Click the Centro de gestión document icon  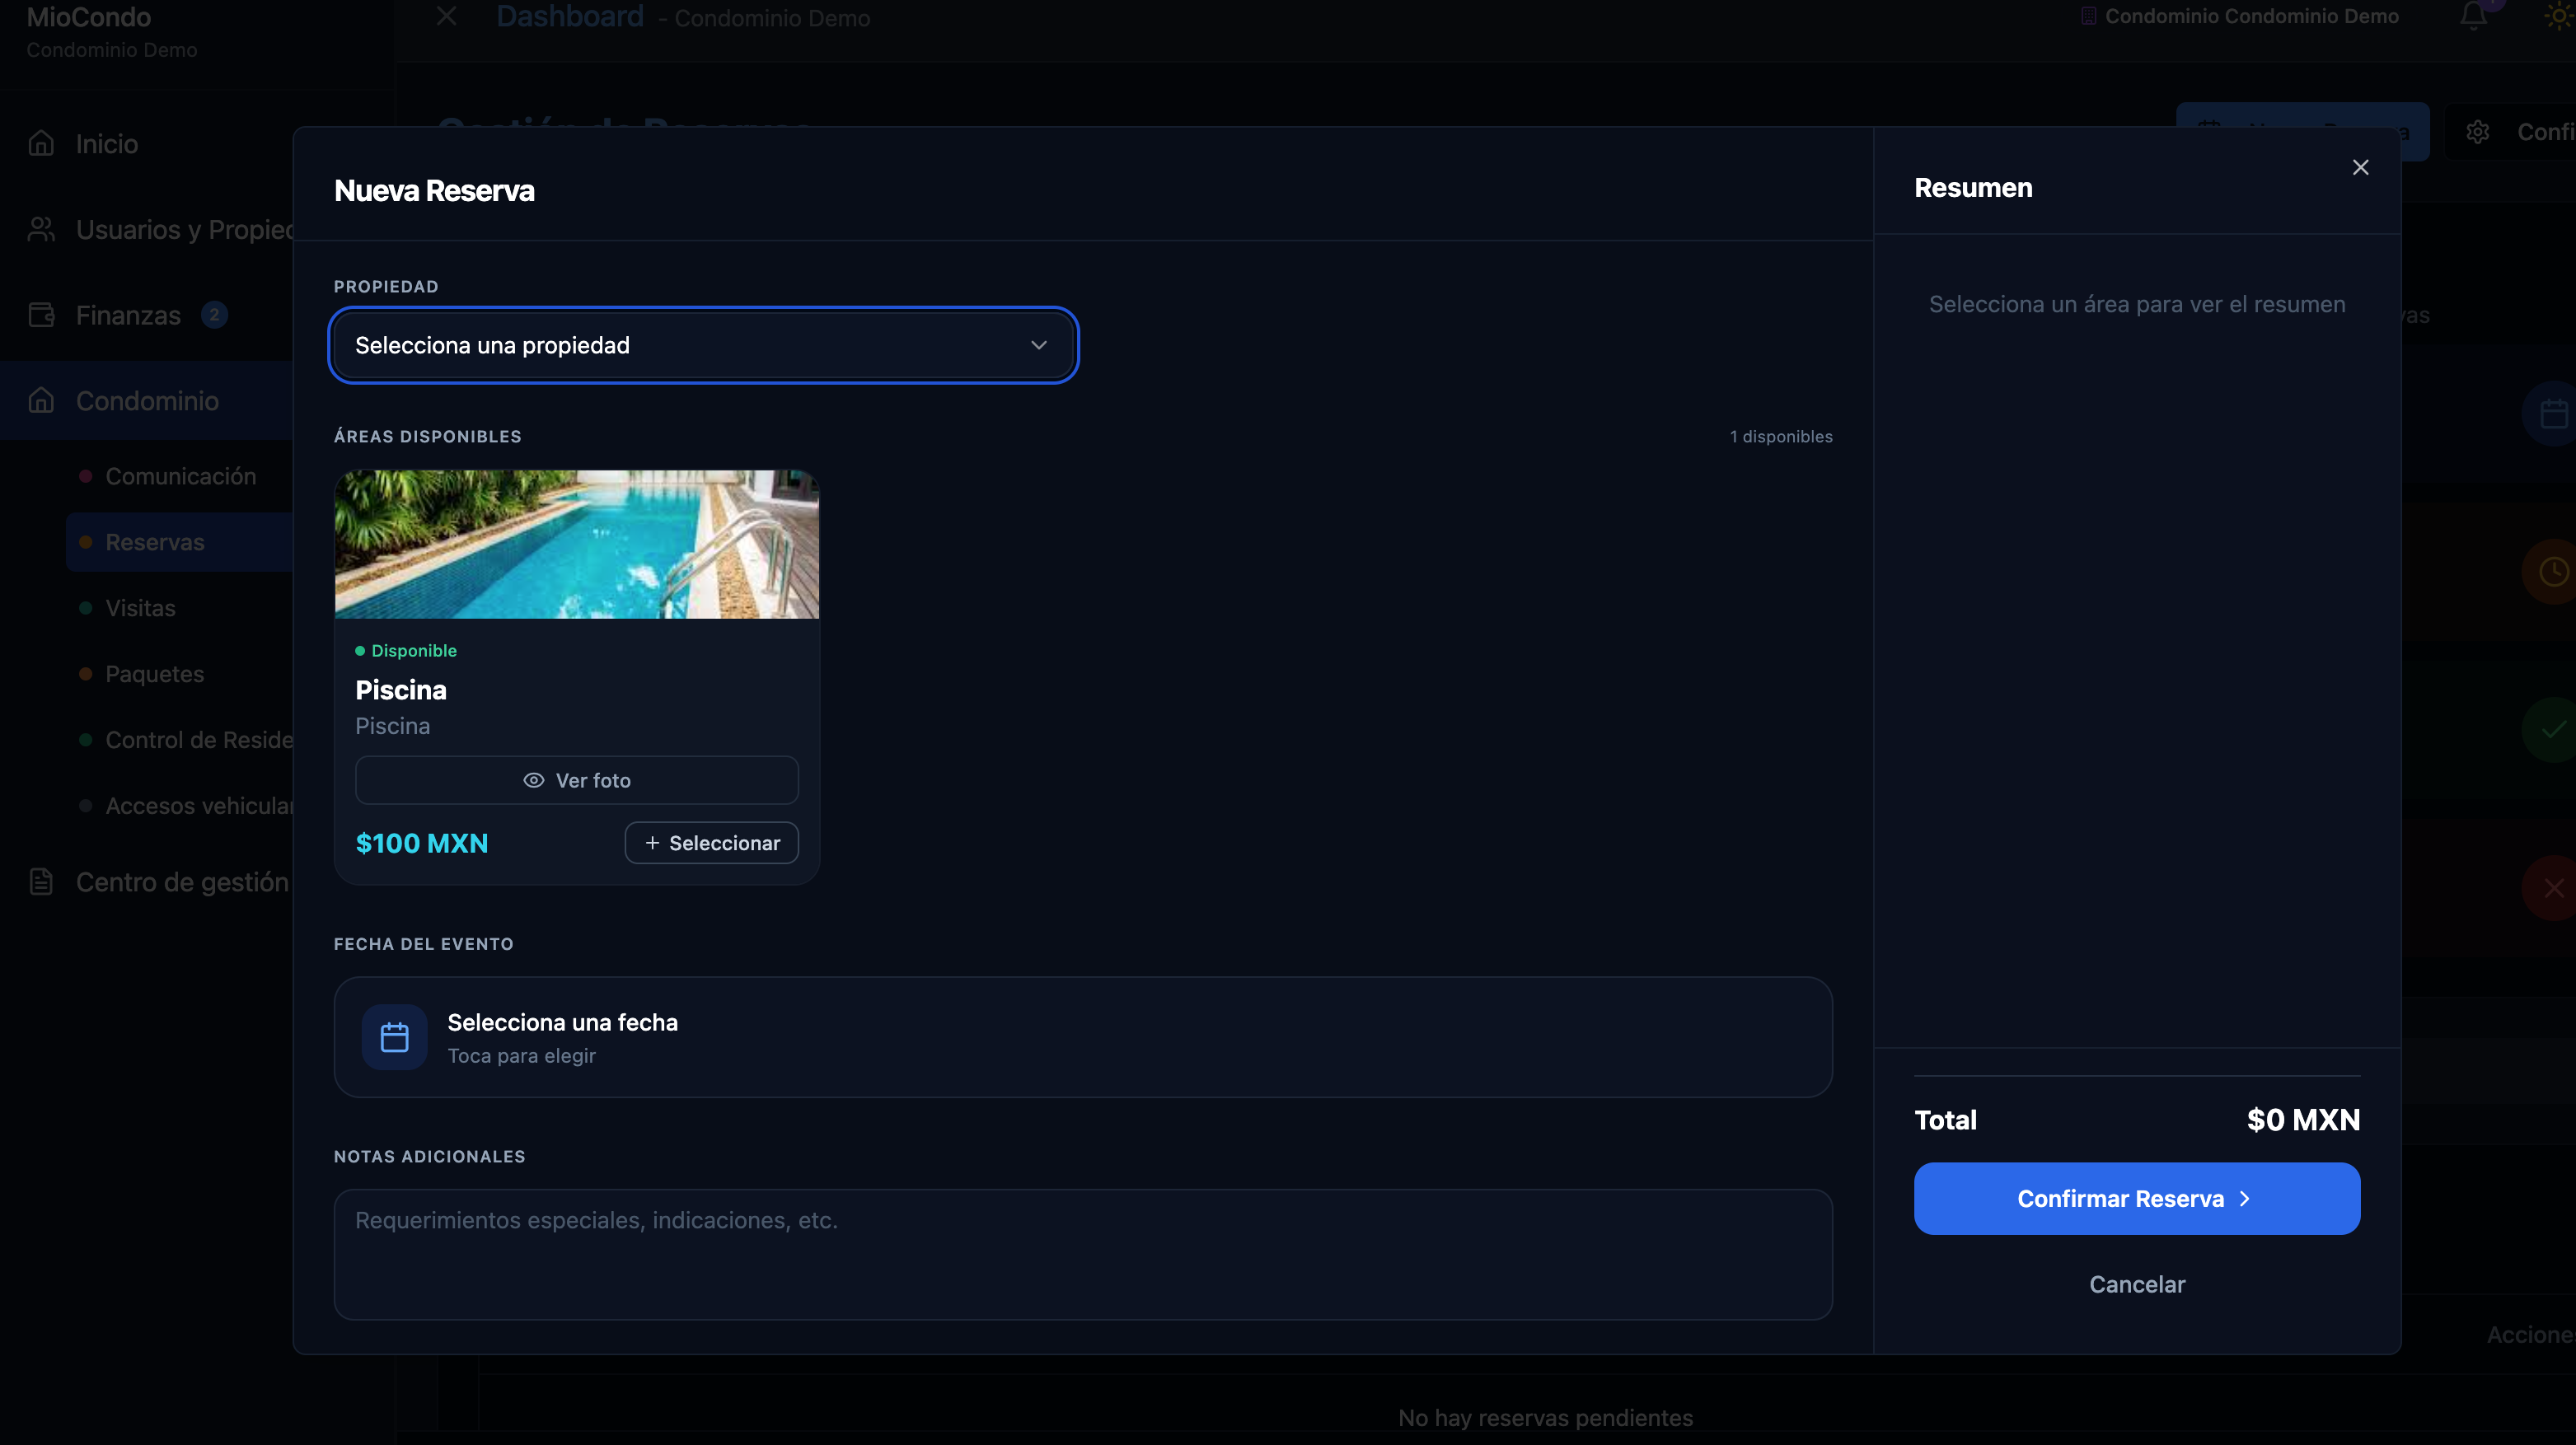[42, 882]
